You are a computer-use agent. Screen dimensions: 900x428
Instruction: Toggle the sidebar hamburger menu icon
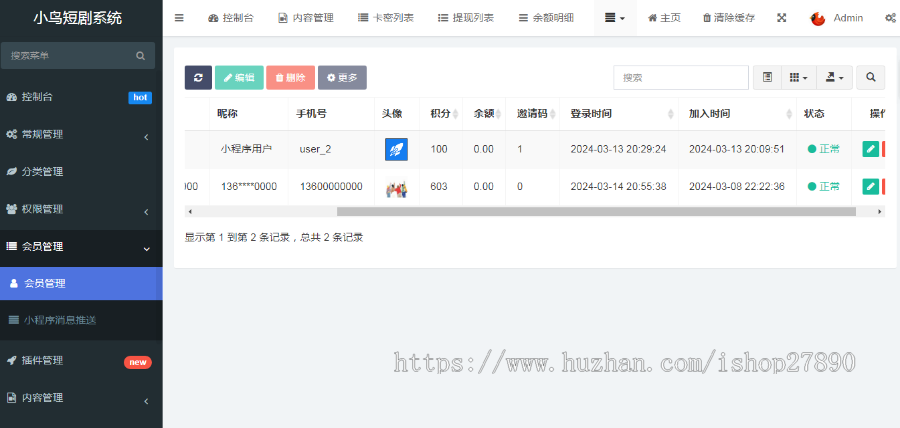click(179, 18)
